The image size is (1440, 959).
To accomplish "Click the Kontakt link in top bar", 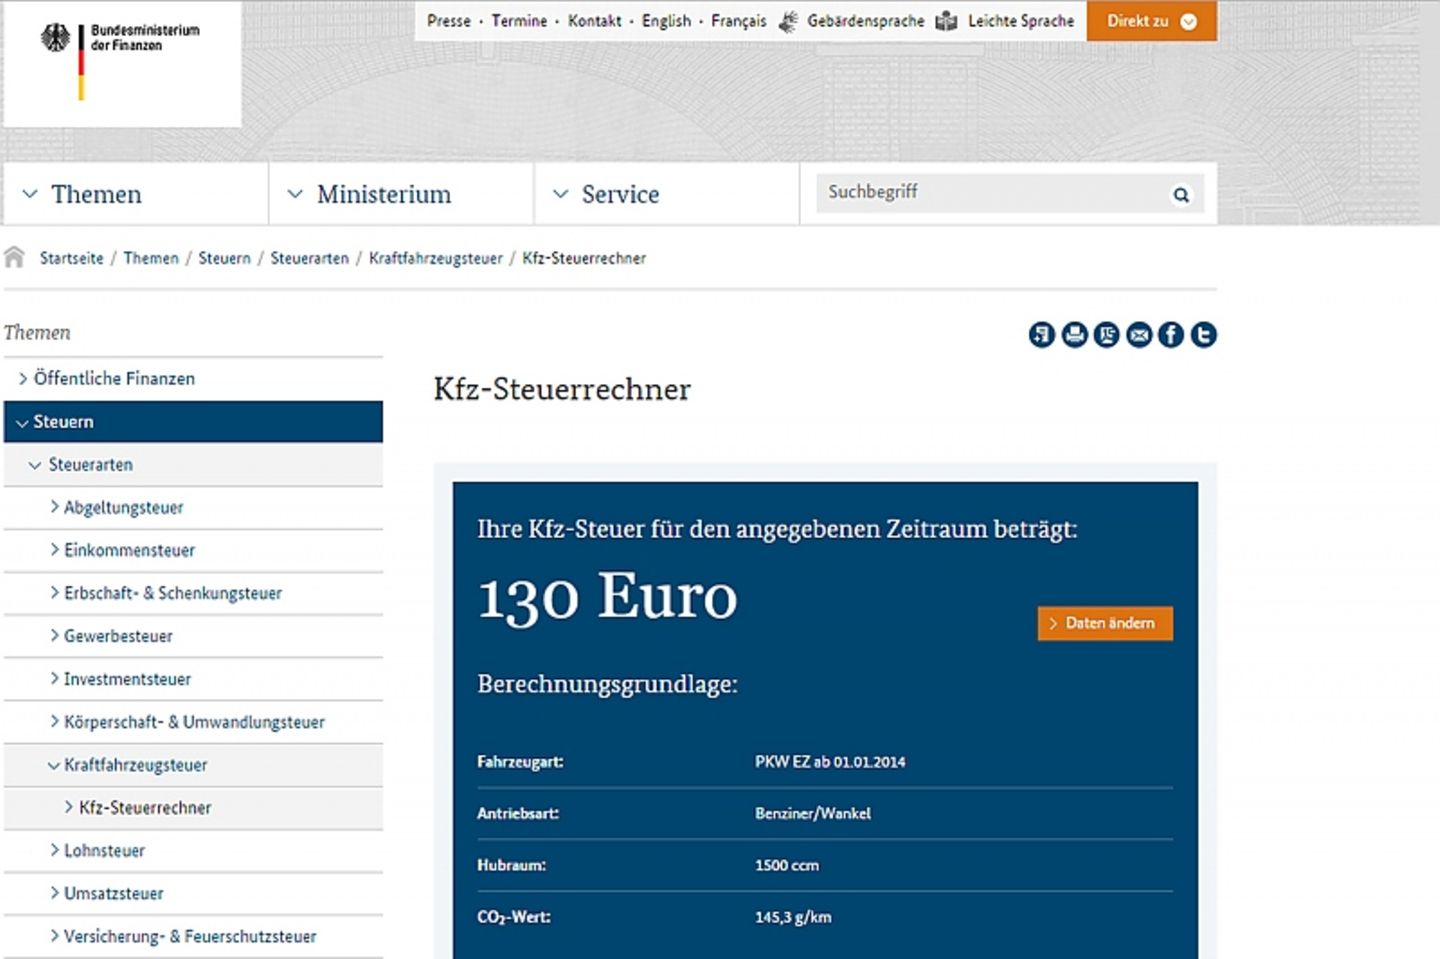I will 594,21.
